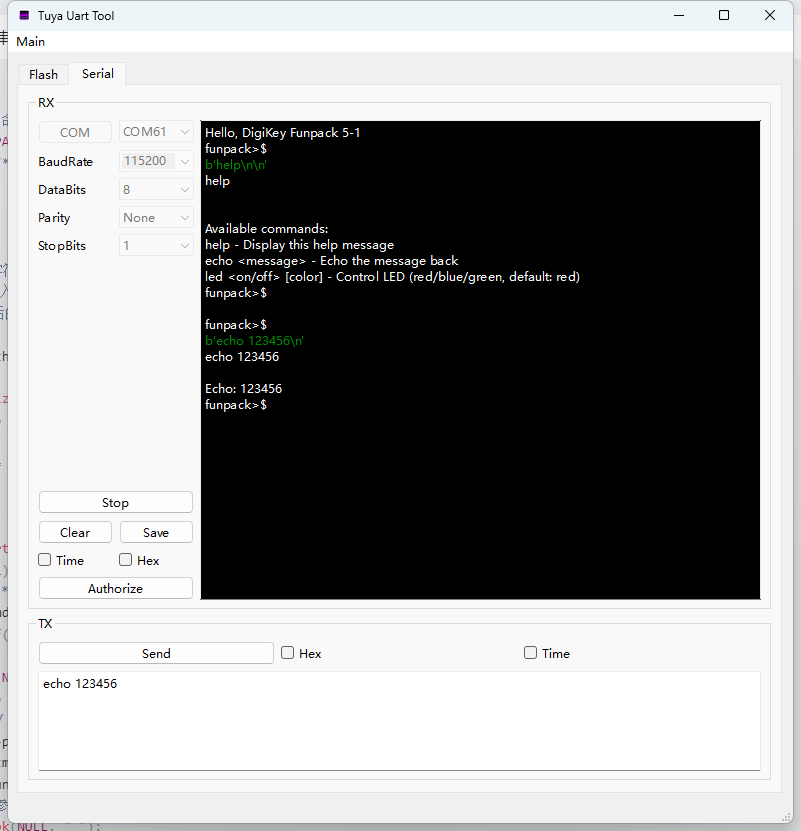Viewport: 801px width, 831px height.
Task: Click the TX text field containing echo 123456
Action: click(x=399, y=720)
